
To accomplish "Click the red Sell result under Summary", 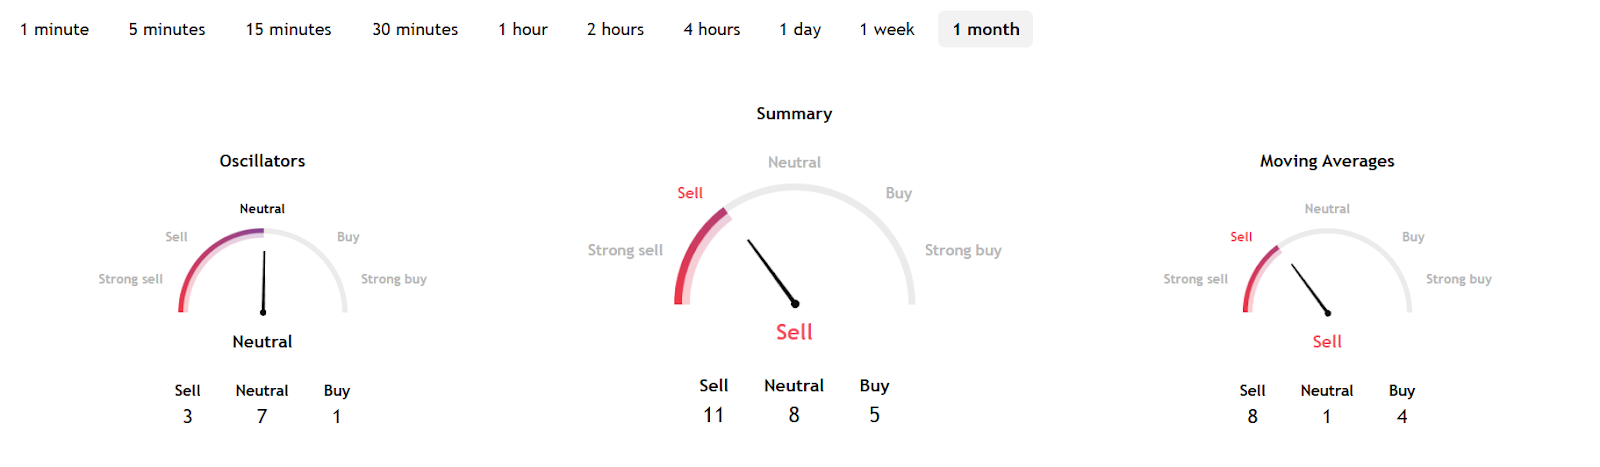I will click(x=794, y=332).
